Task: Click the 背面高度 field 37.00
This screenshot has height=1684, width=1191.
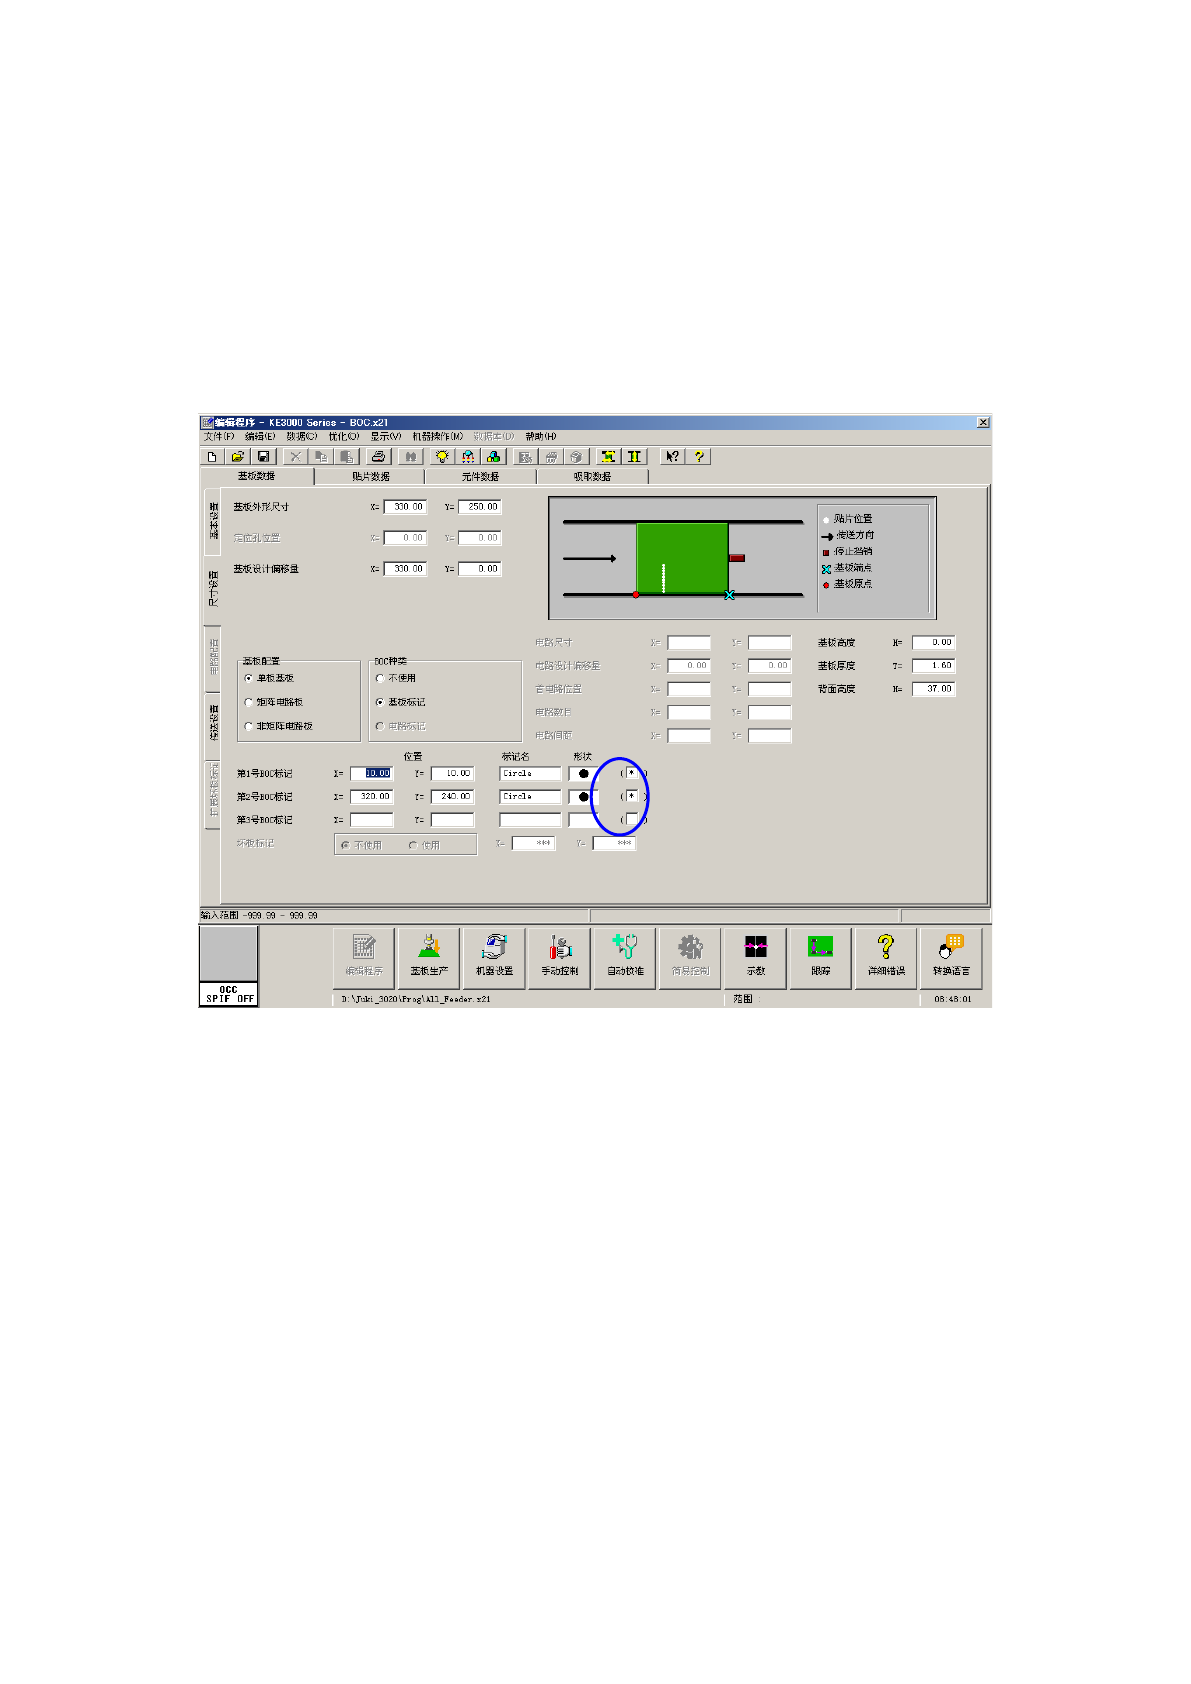Action: tap(934, 688)
